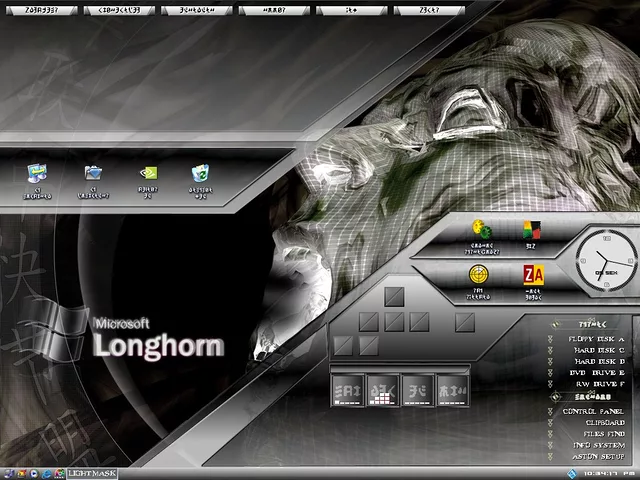Click the blue diamond system tray icon
640x480 pixels.
572,473
